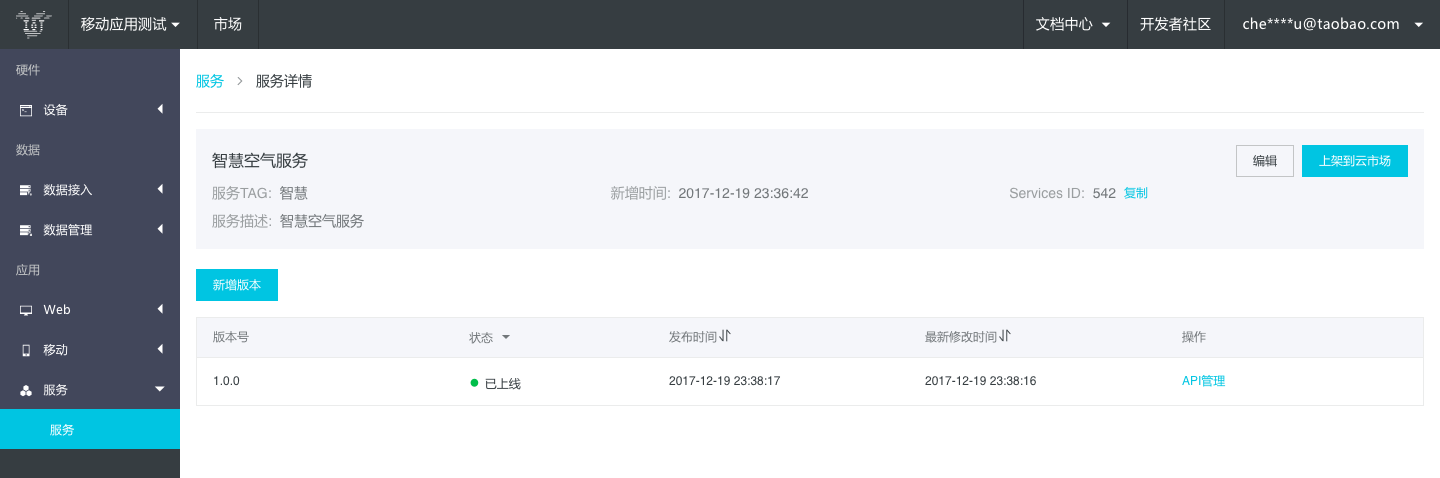Screen dimensions: 1440x478
Task: Open the 数据管理 sidebar menu item
Action: pyautogui.click(x=90, y=229)
